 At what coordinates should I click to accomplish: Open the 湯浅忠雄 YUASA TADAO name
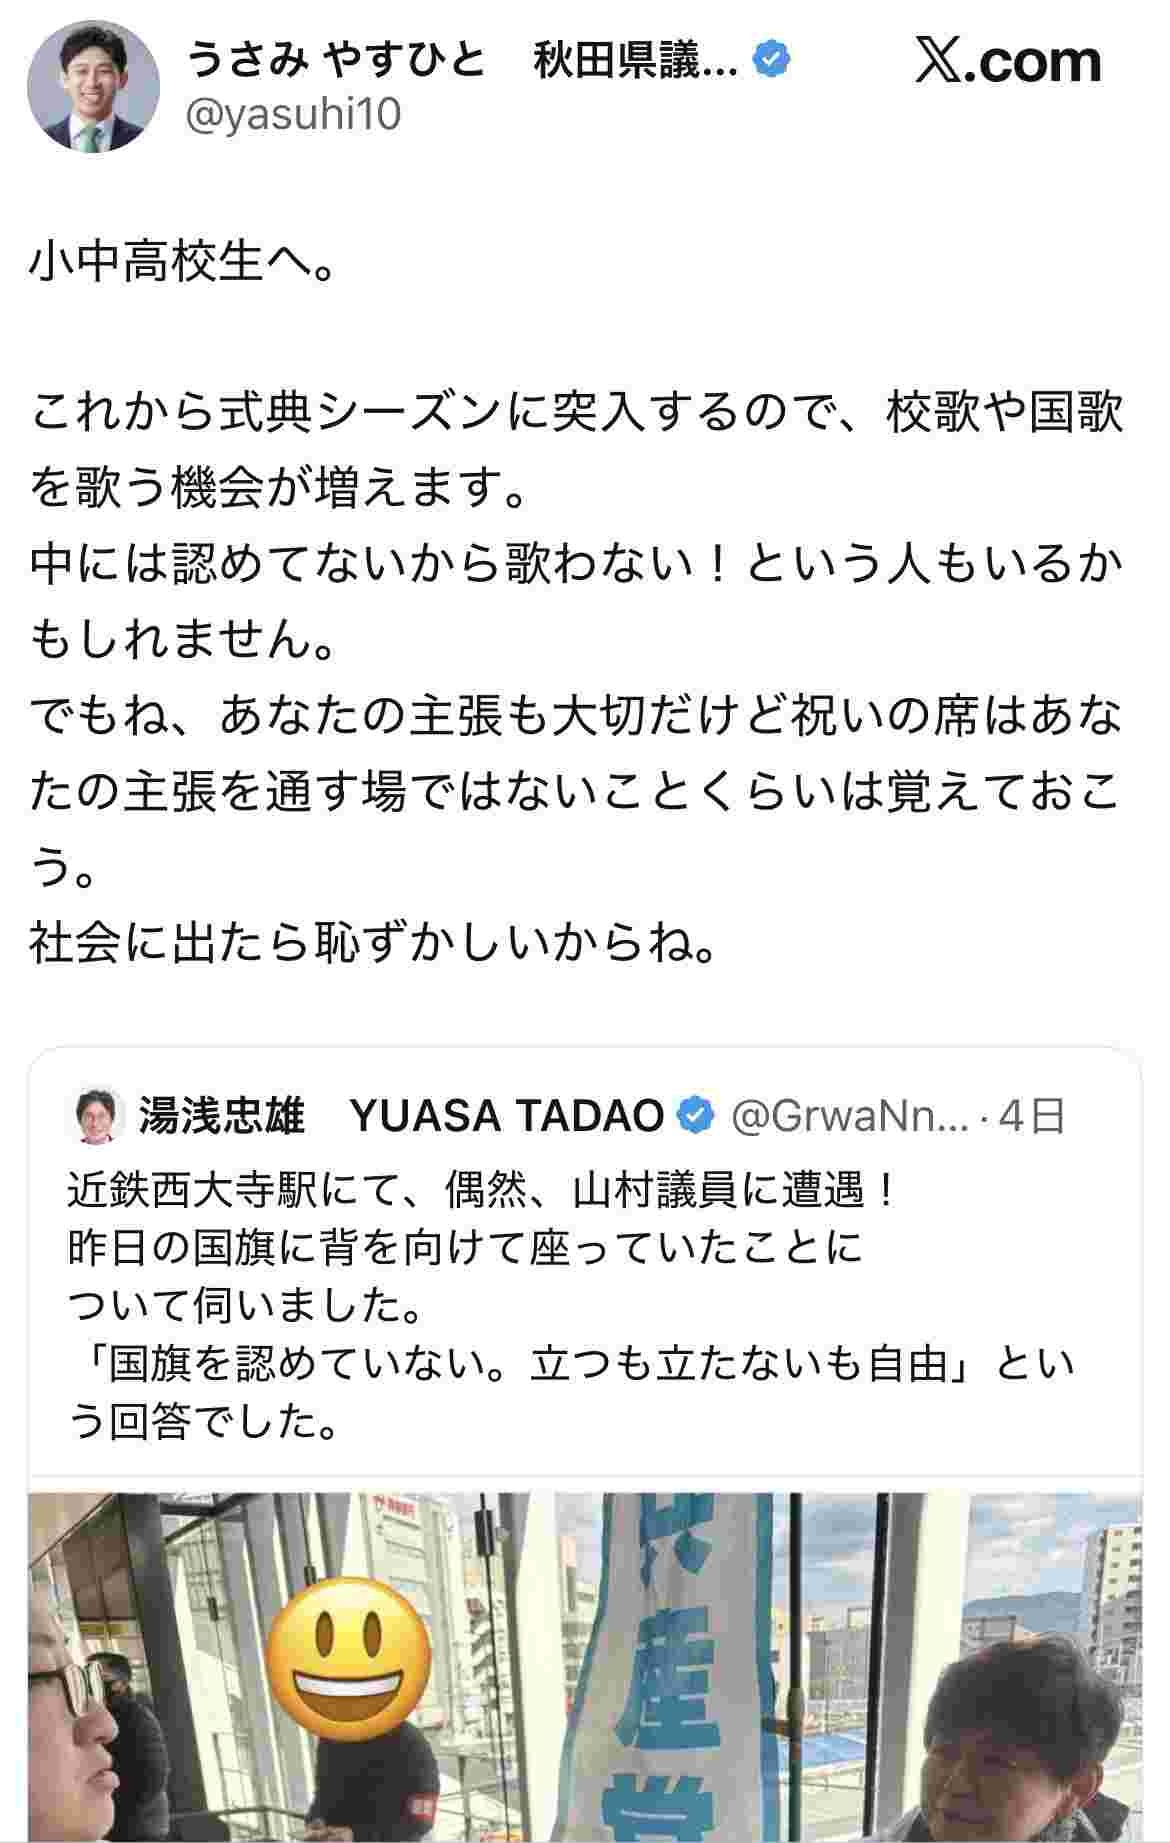point(400,1116)
